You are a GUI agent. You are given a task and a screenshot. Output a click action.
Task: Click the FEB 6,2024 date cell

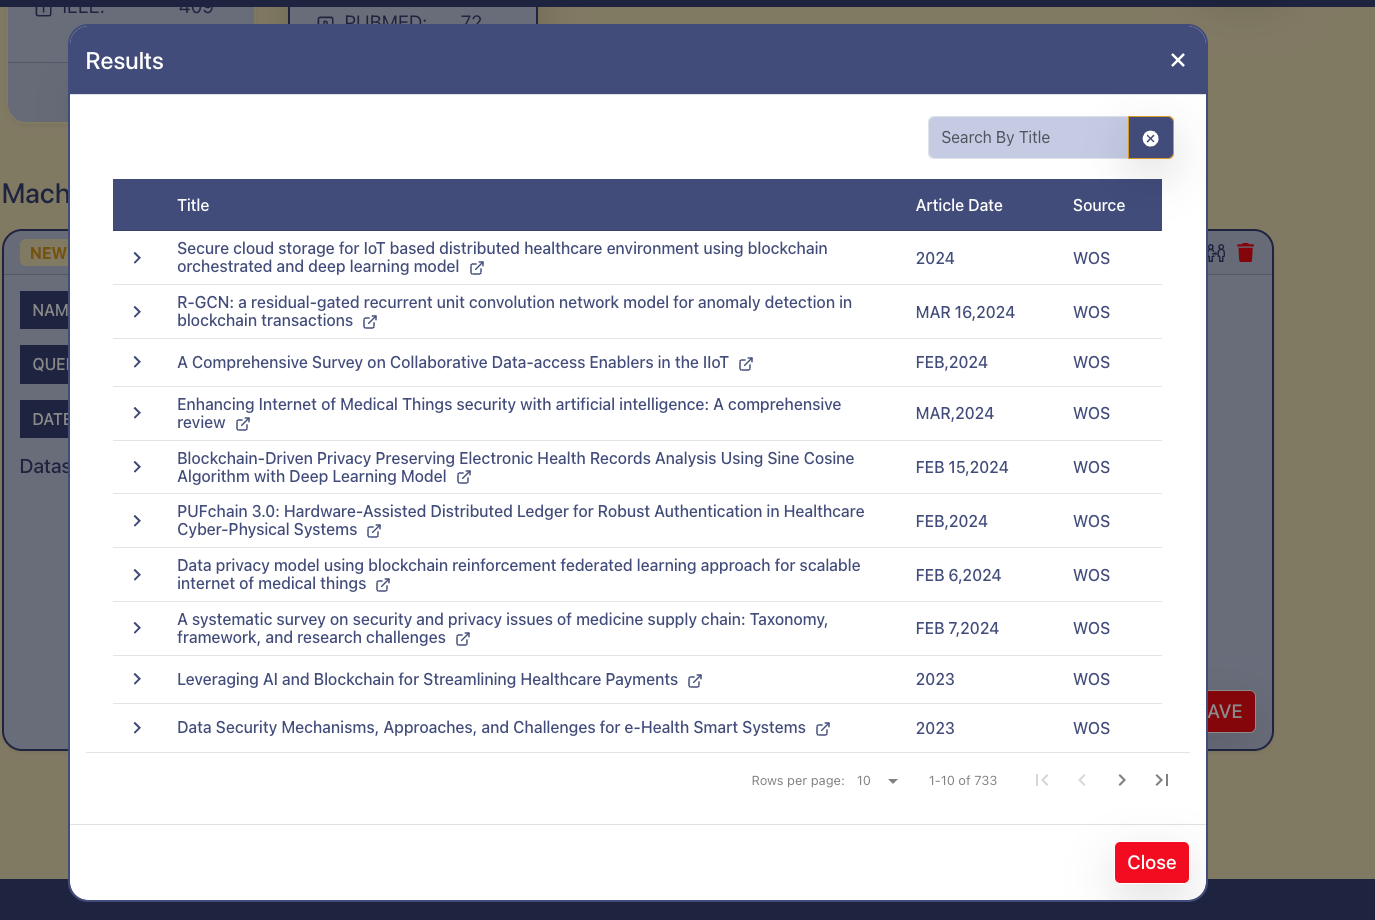[x=958, y=575]
